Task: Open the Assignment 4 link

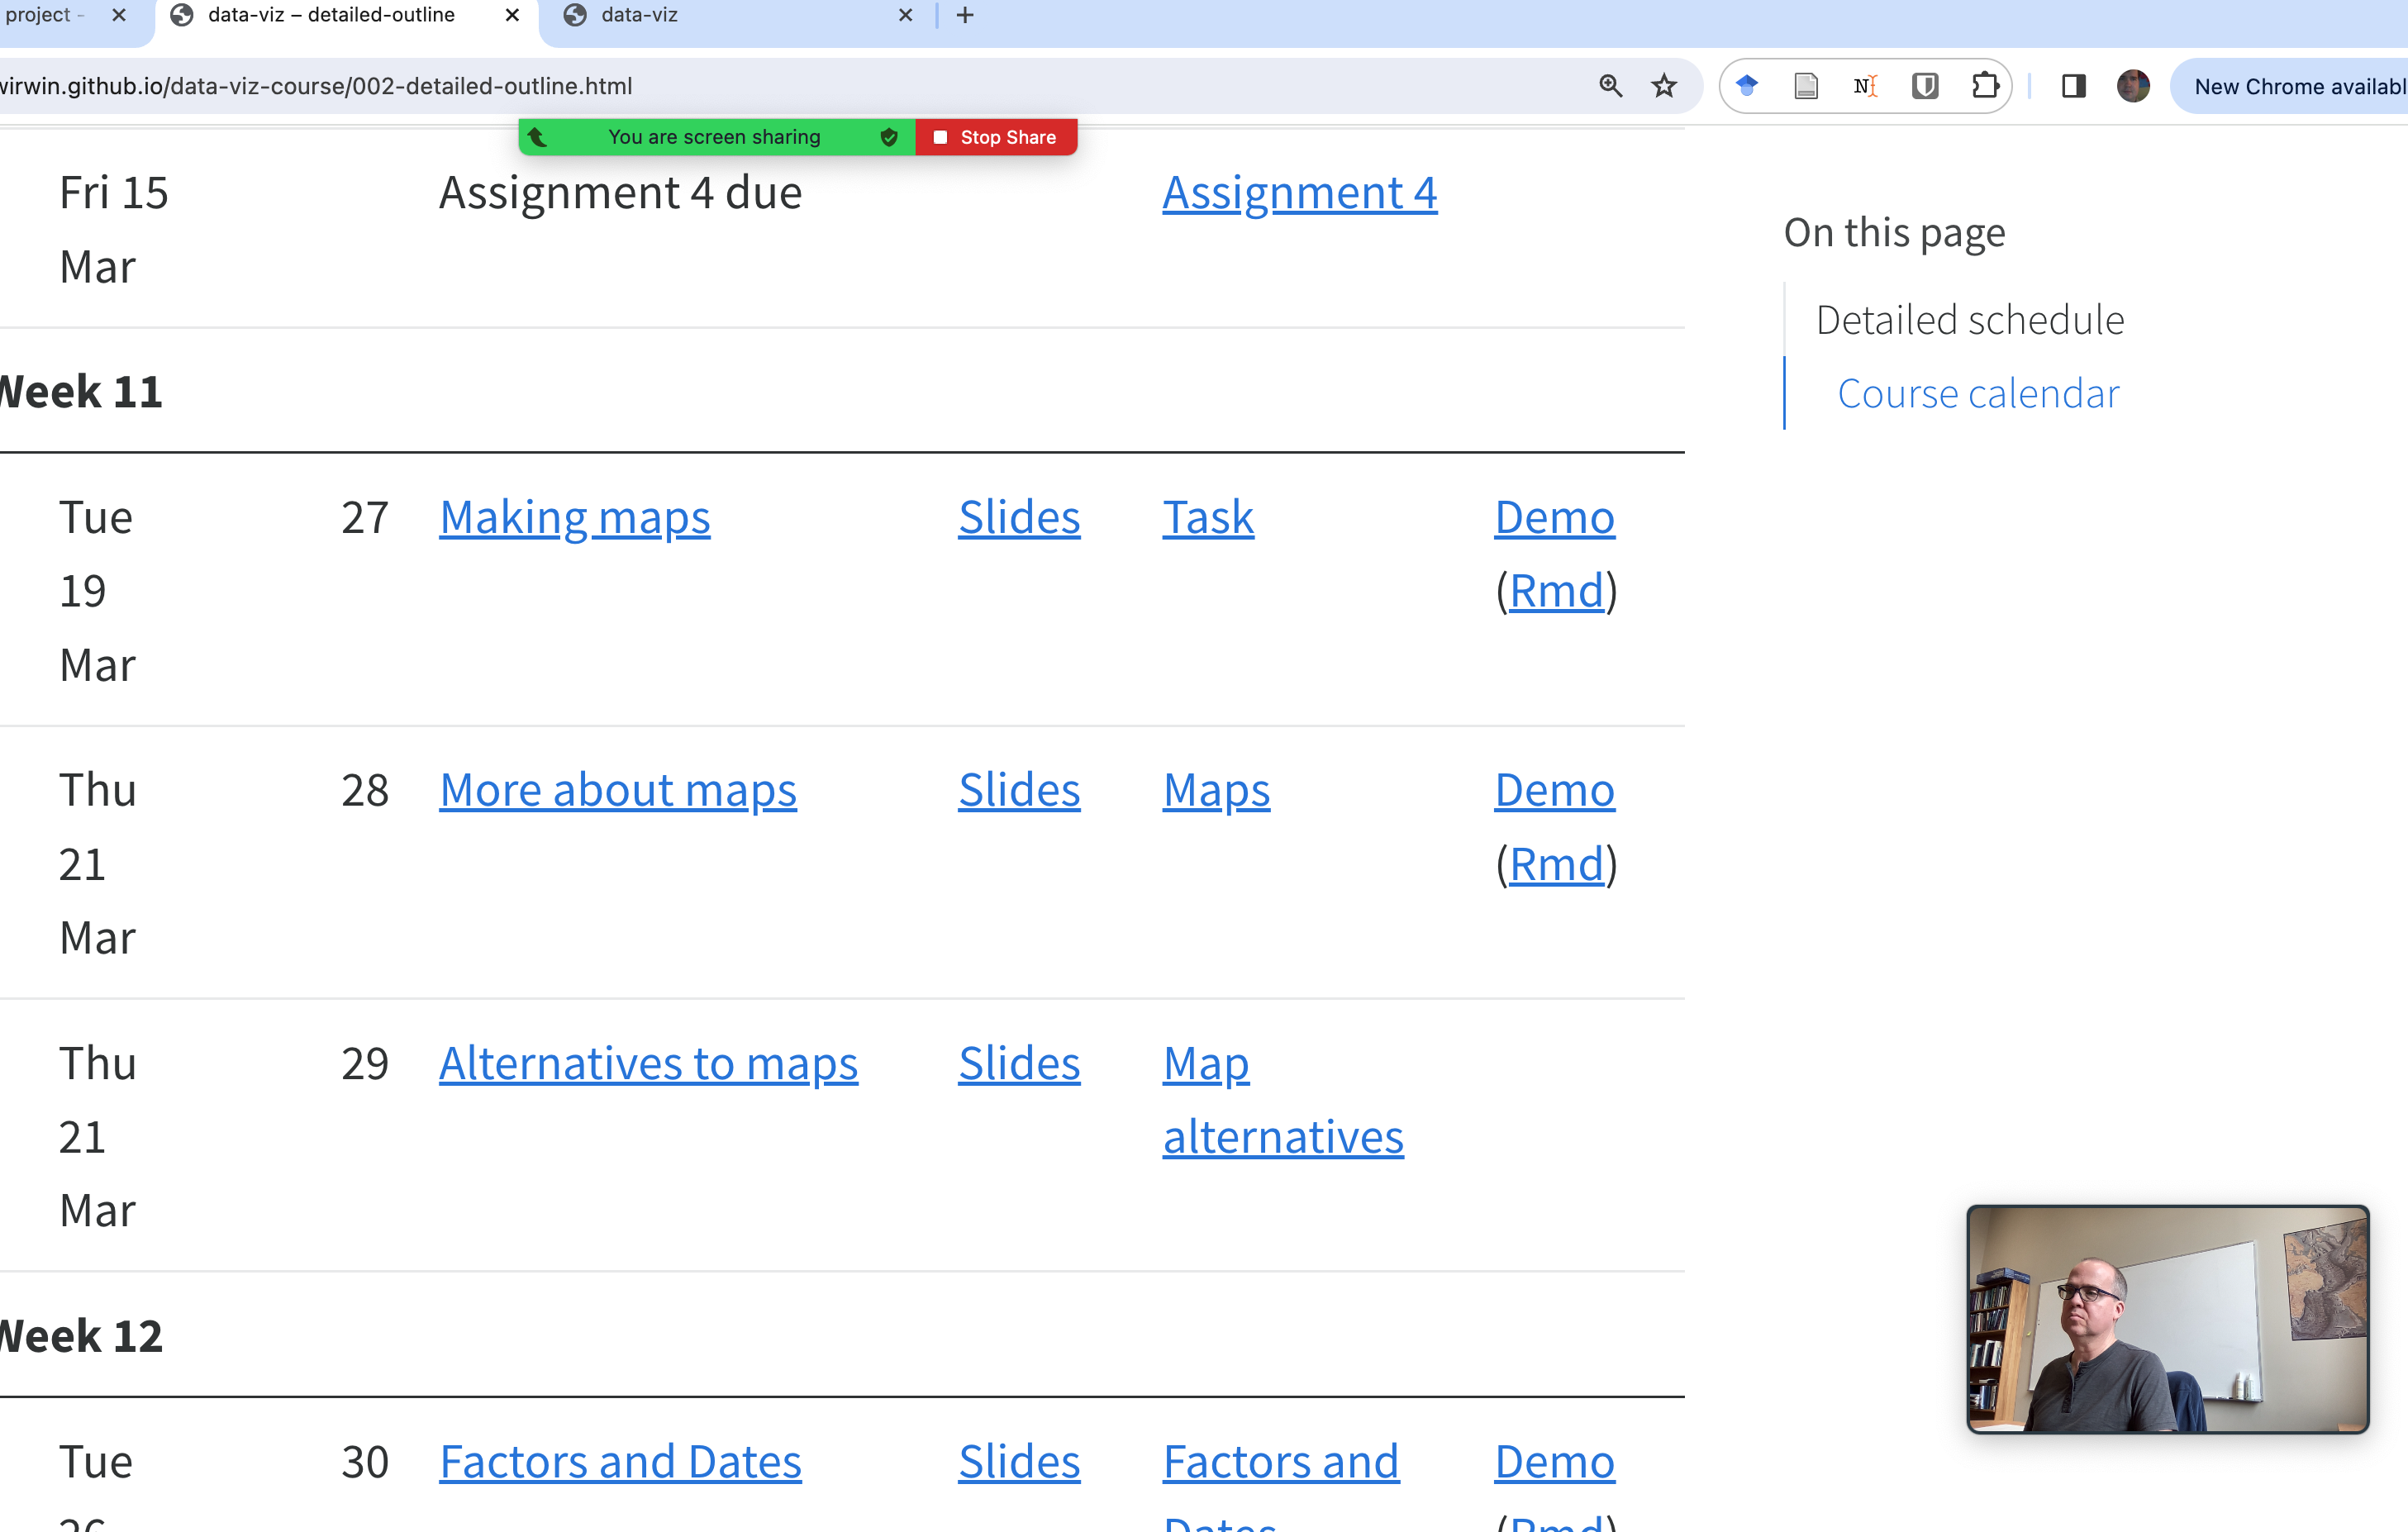Action: 1299,193
